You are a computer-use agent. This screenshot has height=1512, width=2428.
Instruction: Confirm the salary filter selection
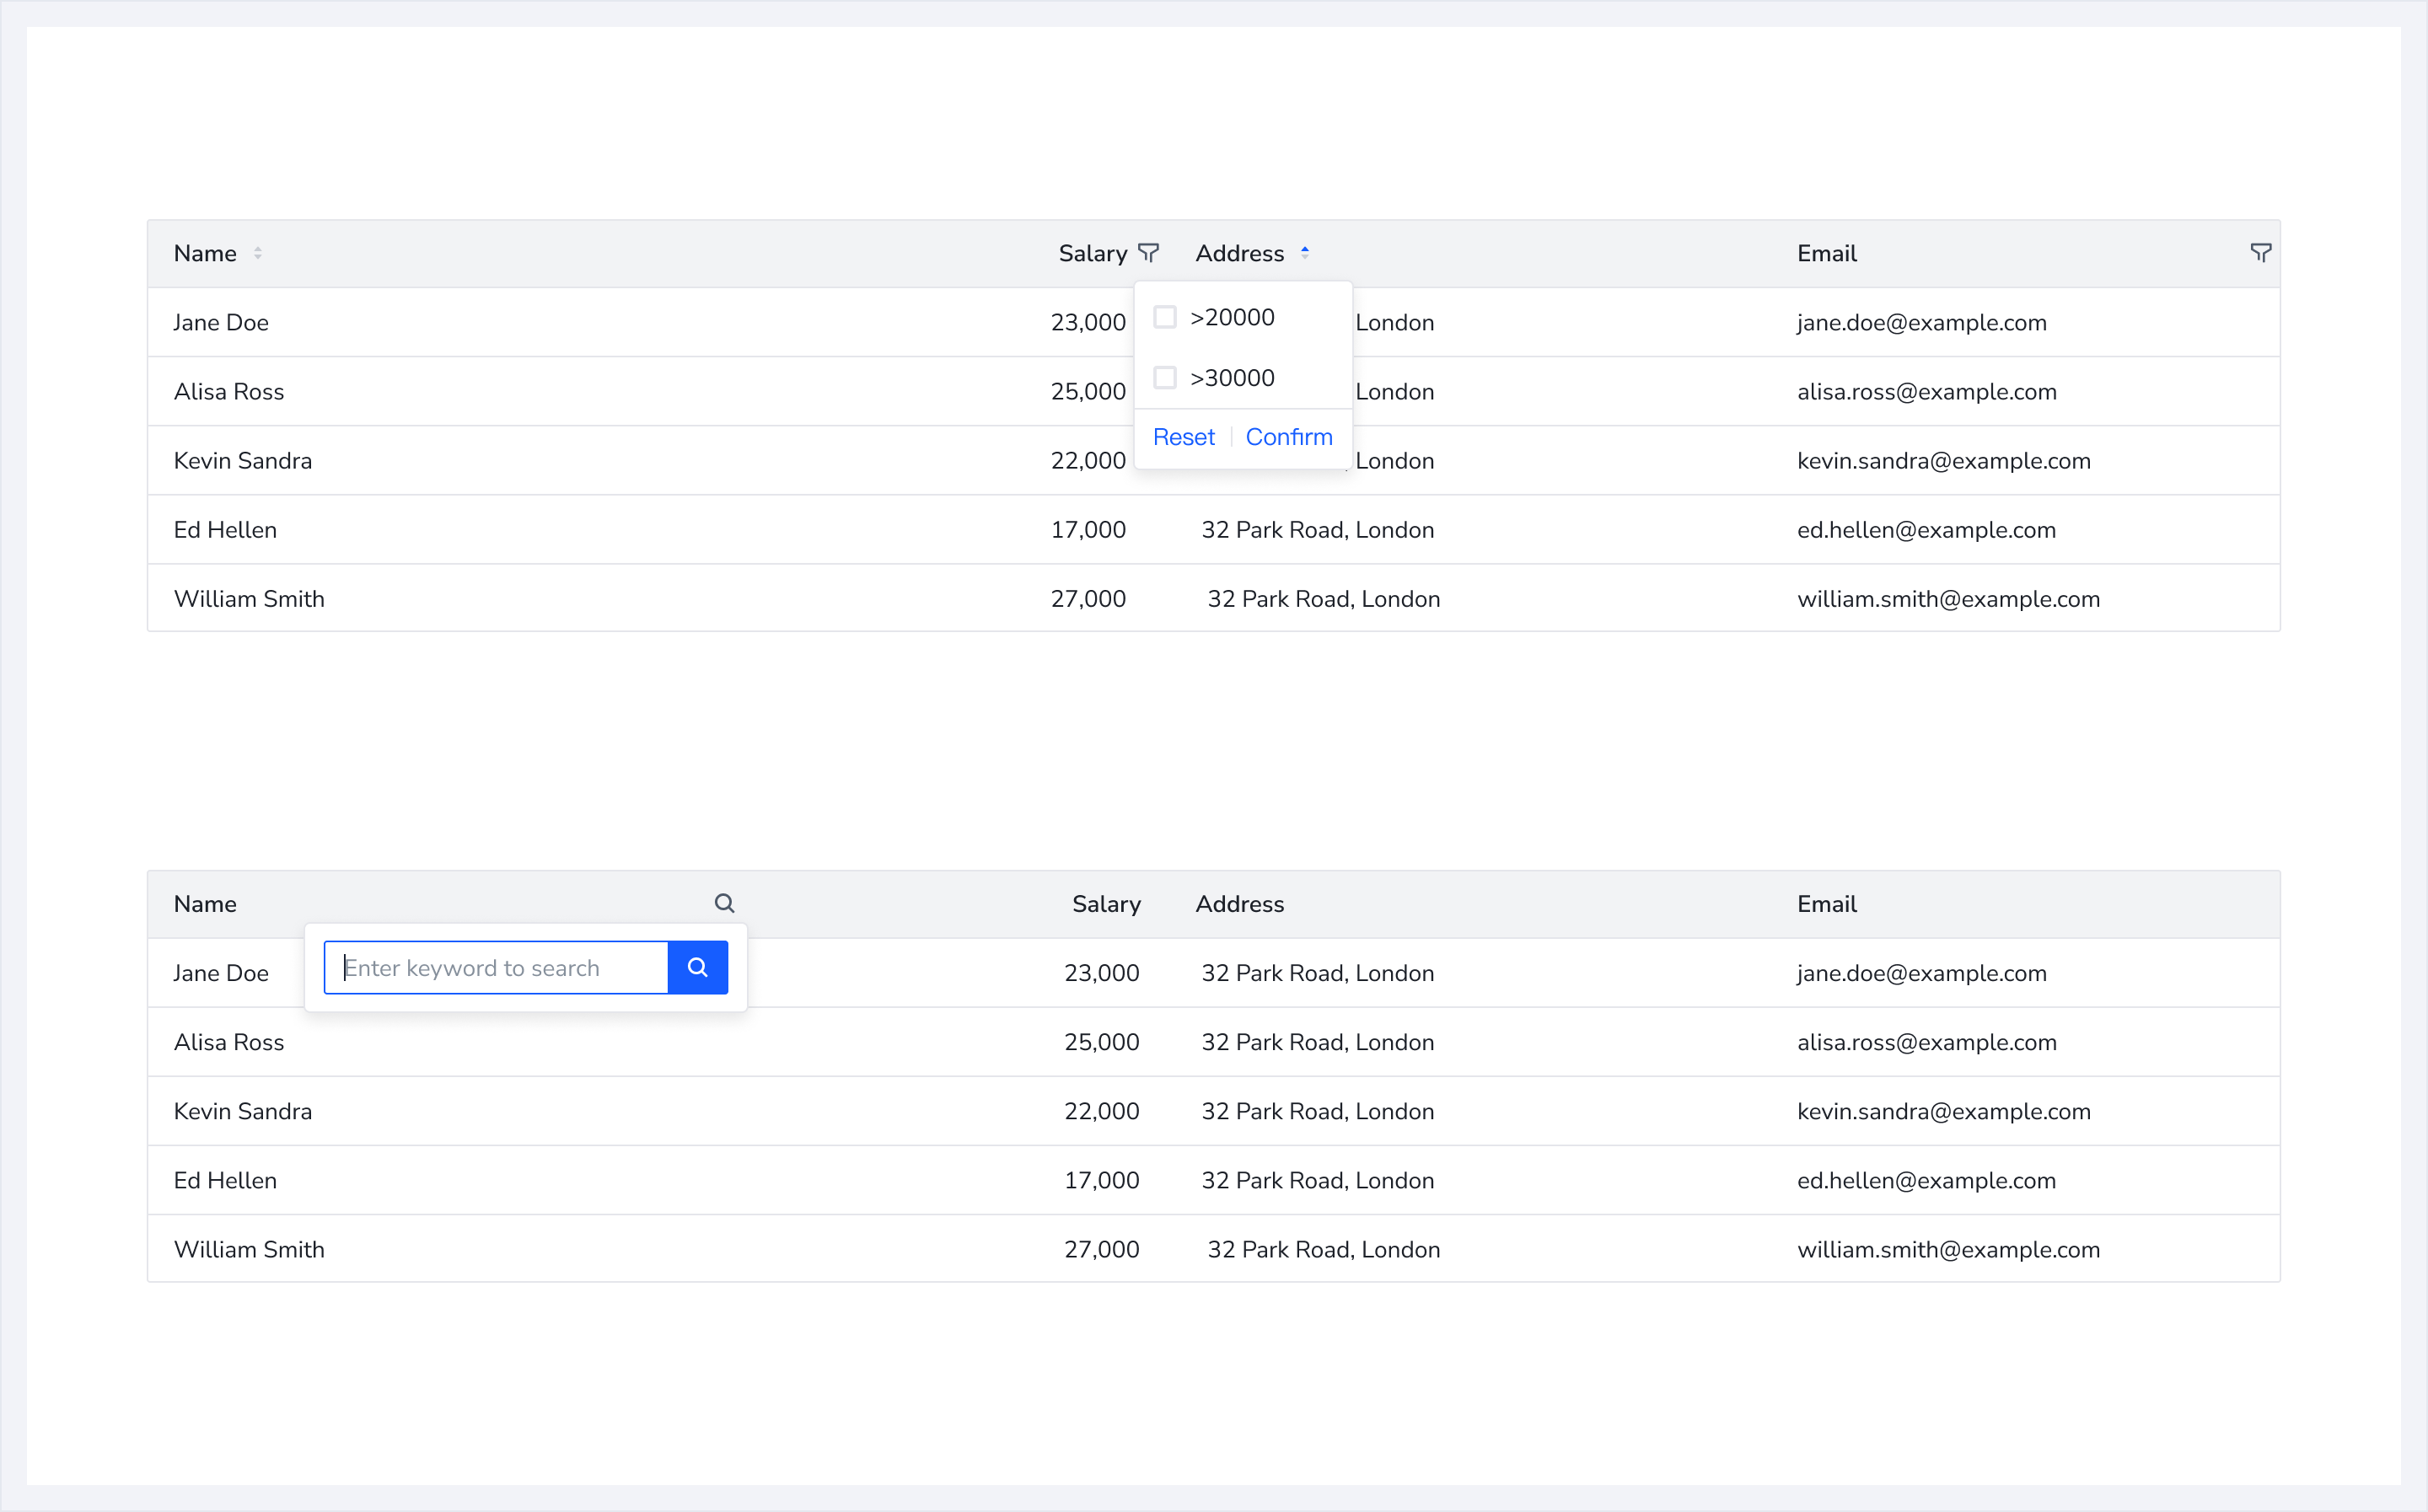coord(1288,437)
